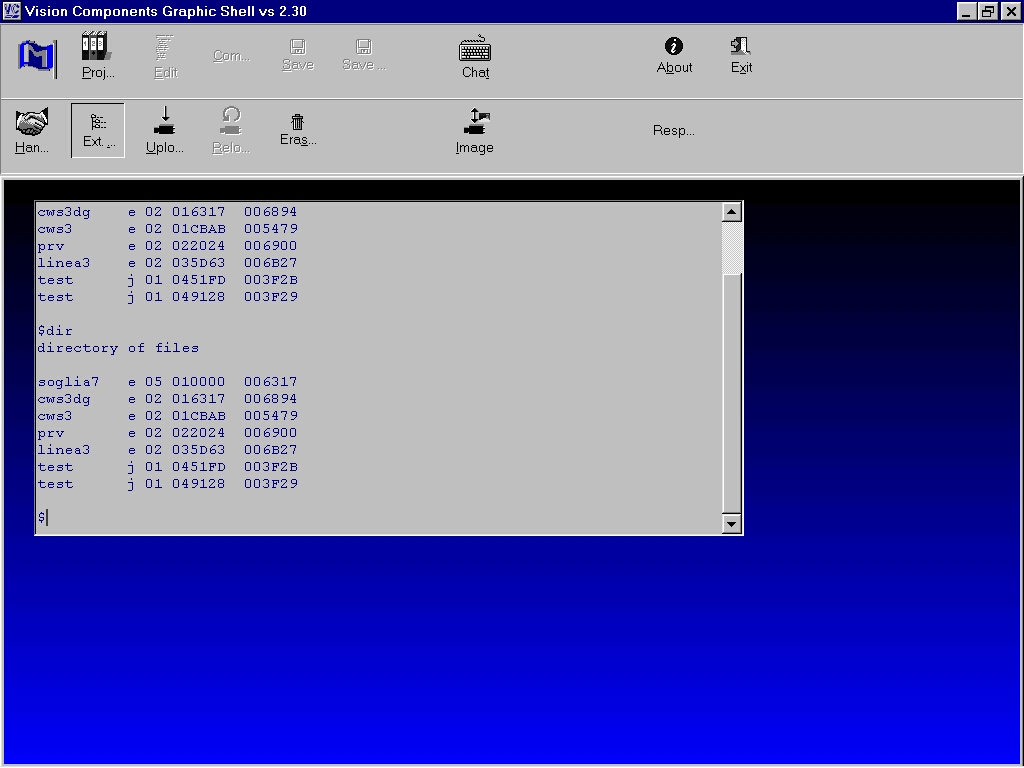Viewport: 1024px width, 768px height.
Task: Open the title bar application icon menu
Action: (x=12, y=11)
